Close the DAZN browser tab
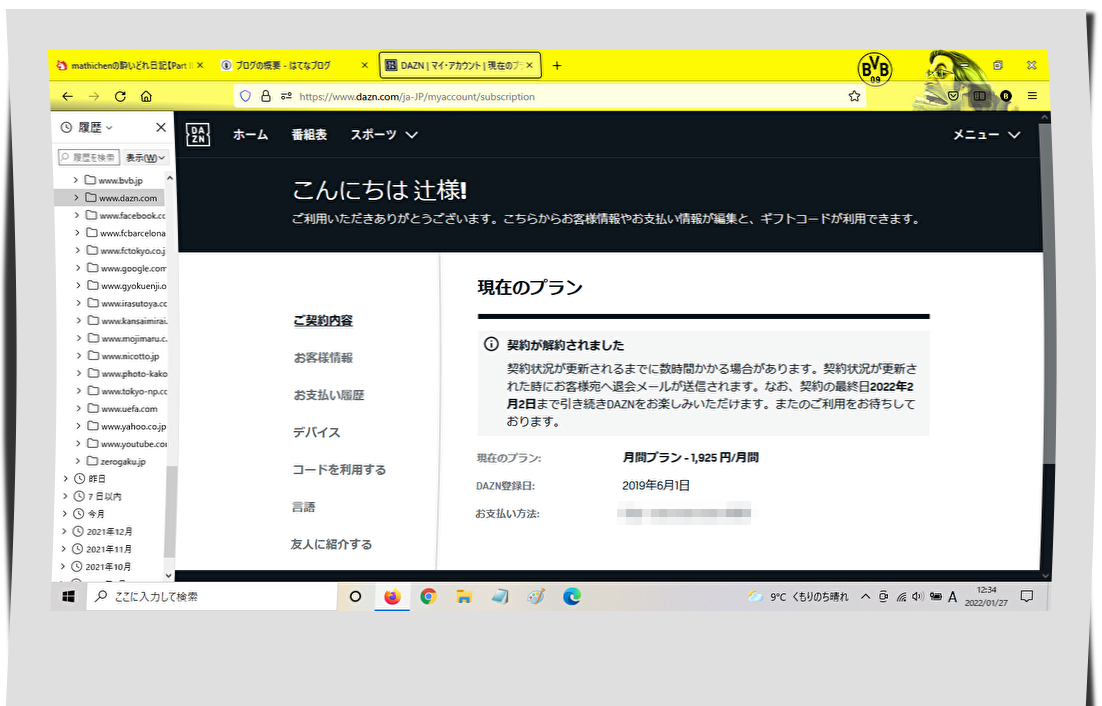 pos(529,65)
